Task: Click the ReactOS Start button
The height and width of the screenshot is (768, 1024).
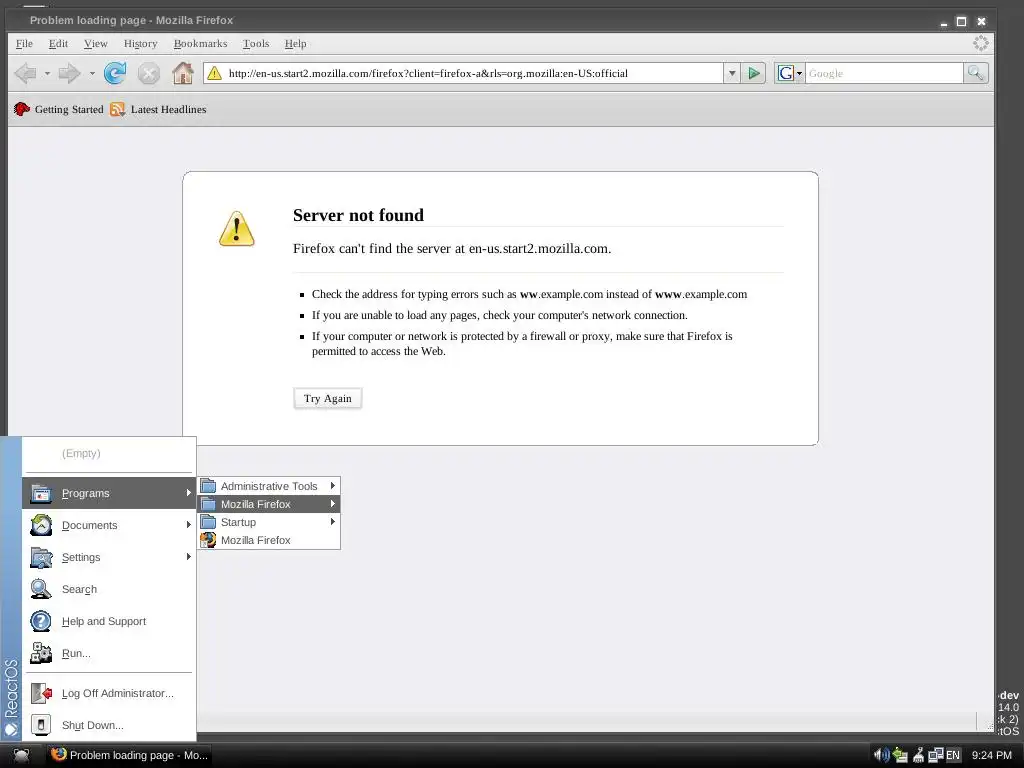Action: (x=21, y=755)
